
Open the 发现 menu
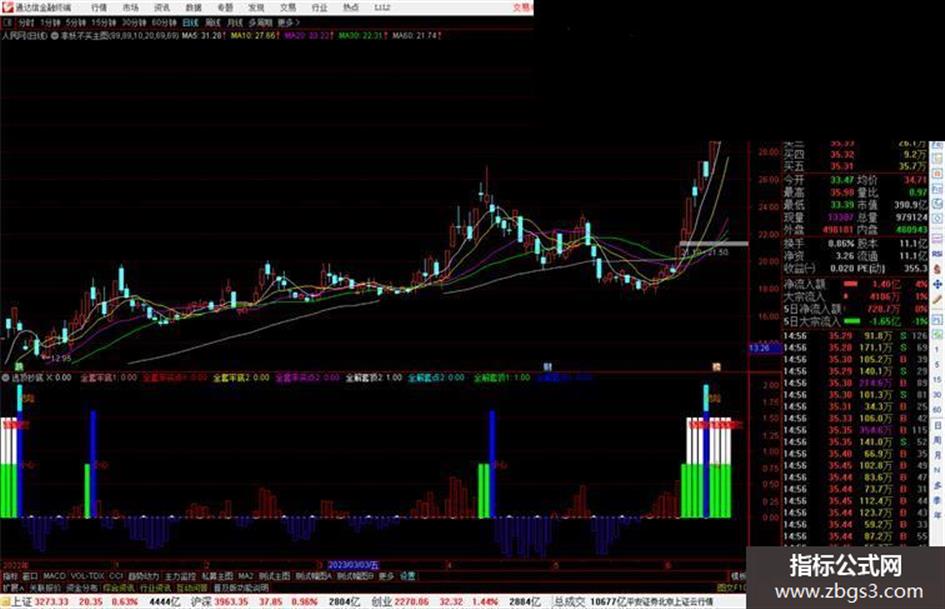pyautogui.click(x=257, y=8)
